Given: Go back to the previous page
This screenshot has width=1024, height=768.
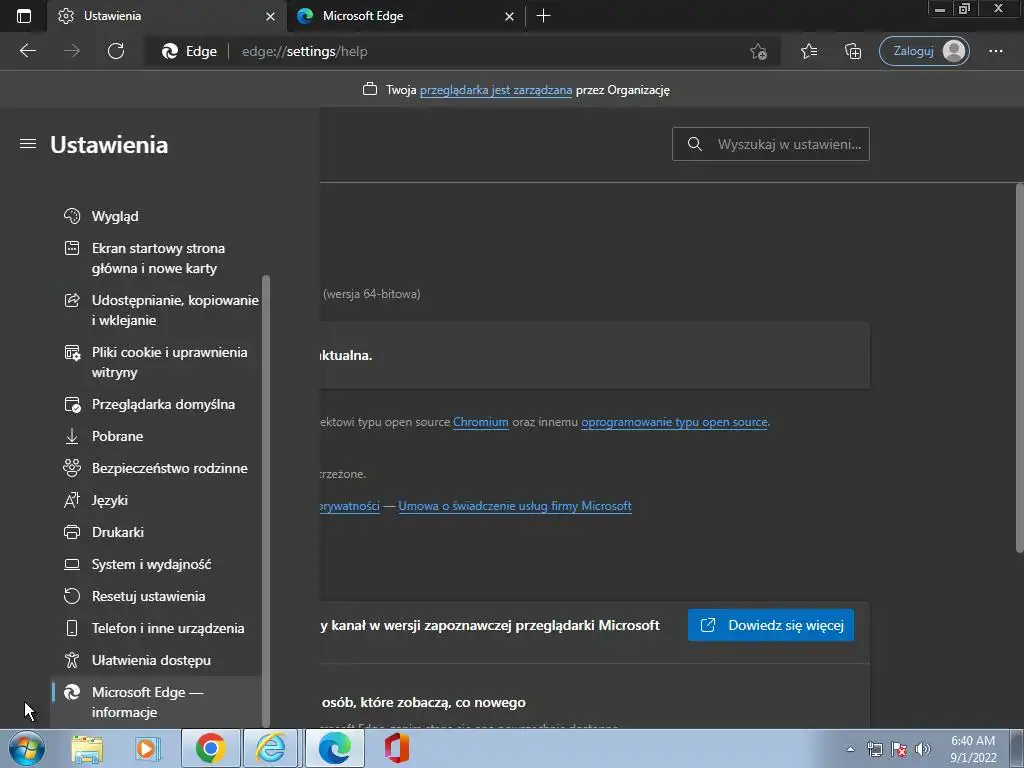Looking at the screenshot, I should 27,51.
